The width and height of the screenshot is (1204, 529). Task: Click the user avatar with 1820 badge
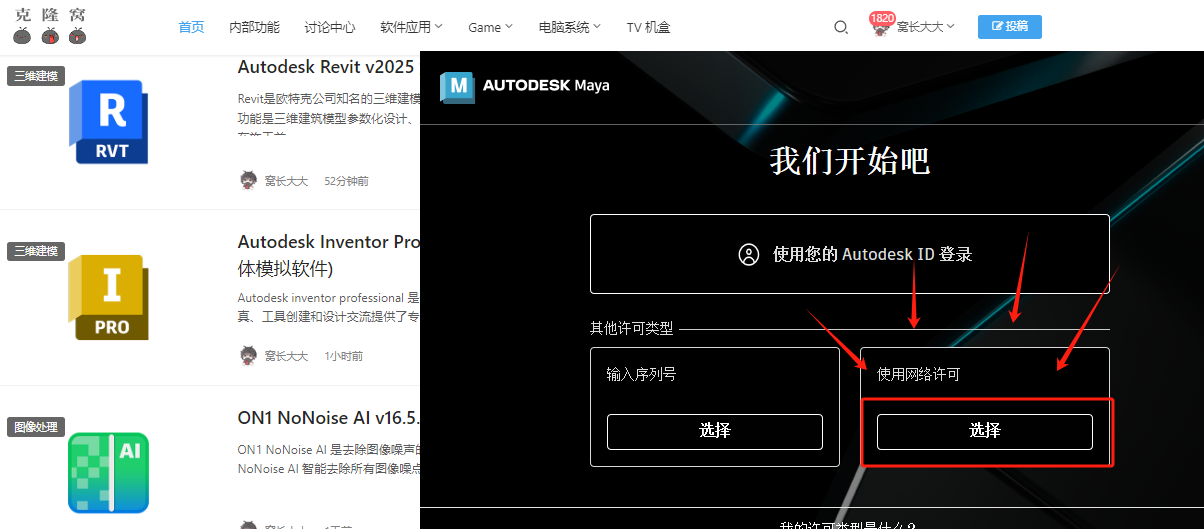click(880, 28)
